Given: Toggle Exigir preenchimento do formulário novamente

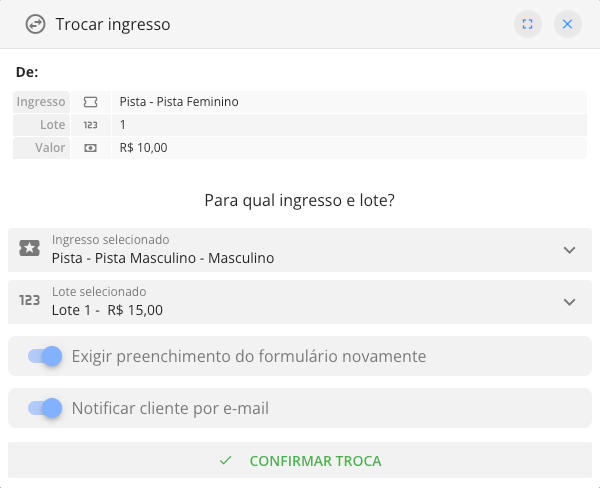Looking at the screenshot, I should click(45, 356).
